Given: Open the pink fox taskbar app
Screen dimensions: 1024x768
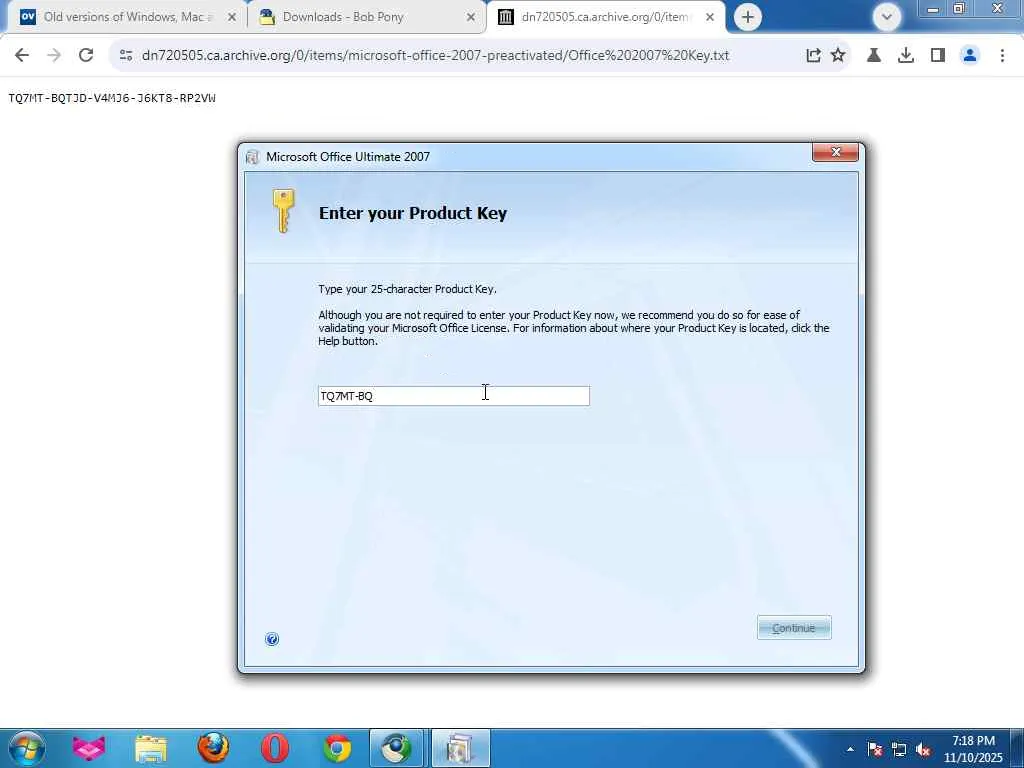Looking at the screenshot, I should [x=89, y=748].
